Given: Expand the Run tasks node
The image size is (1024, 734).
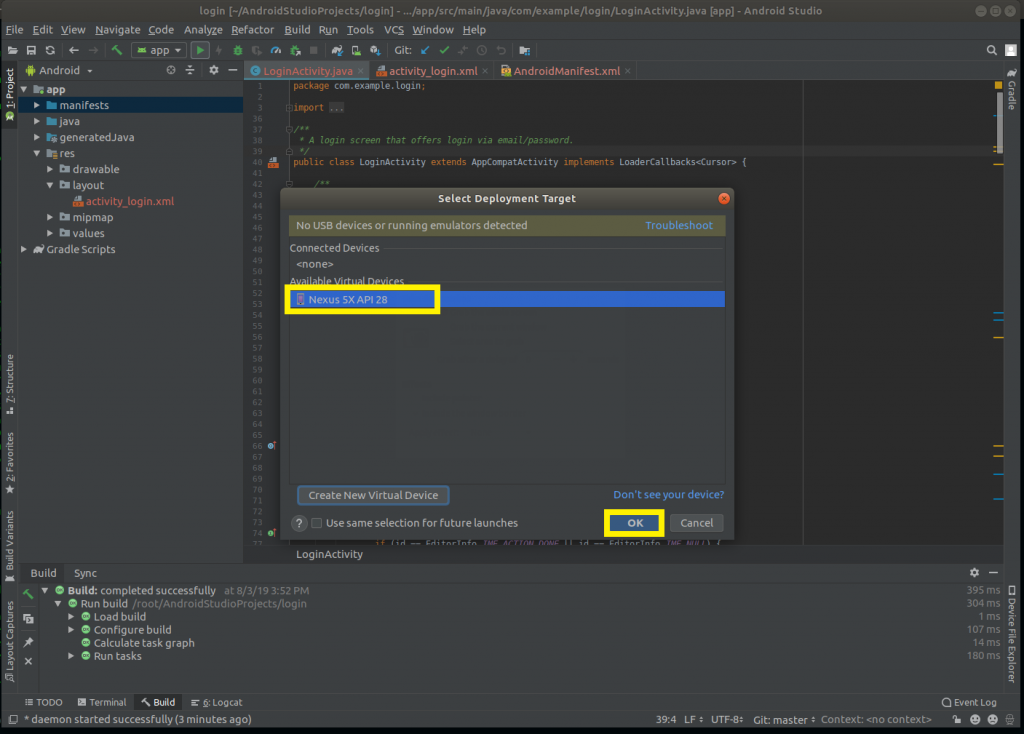Looking at the screenshot, I should [x=71, y=656].
